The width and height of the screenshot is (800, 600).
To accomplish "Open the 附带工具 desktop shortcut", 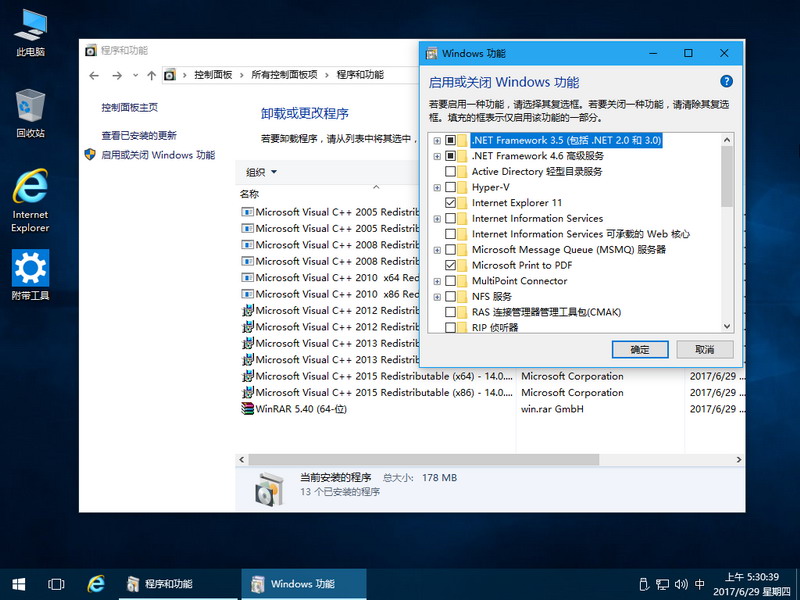I will [x=30, y=275].
